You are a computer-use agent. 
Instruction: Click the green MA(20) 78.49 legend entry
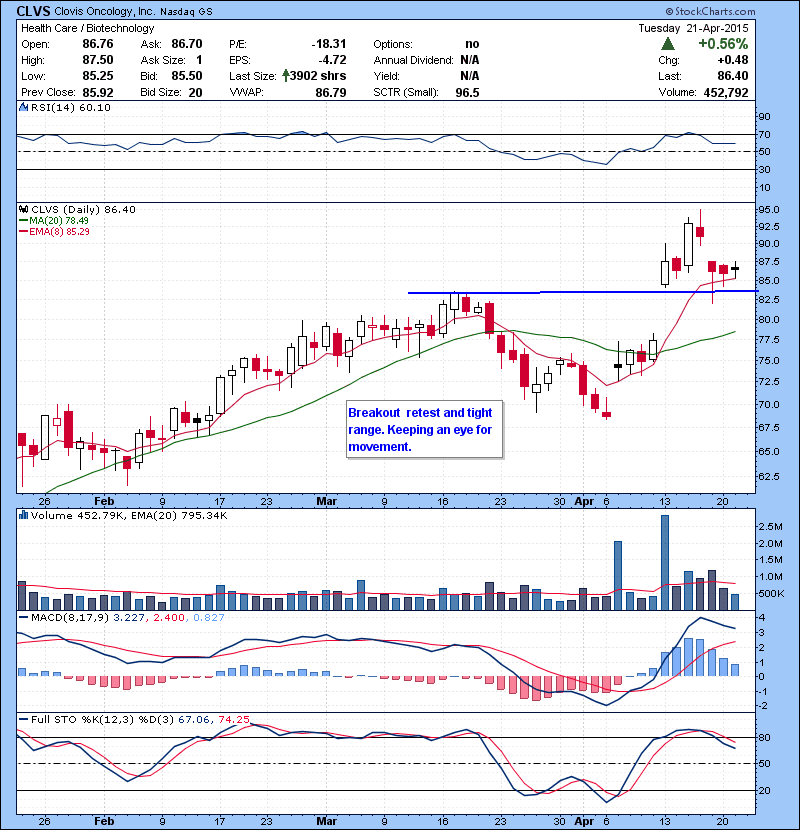tap(53, 220)
